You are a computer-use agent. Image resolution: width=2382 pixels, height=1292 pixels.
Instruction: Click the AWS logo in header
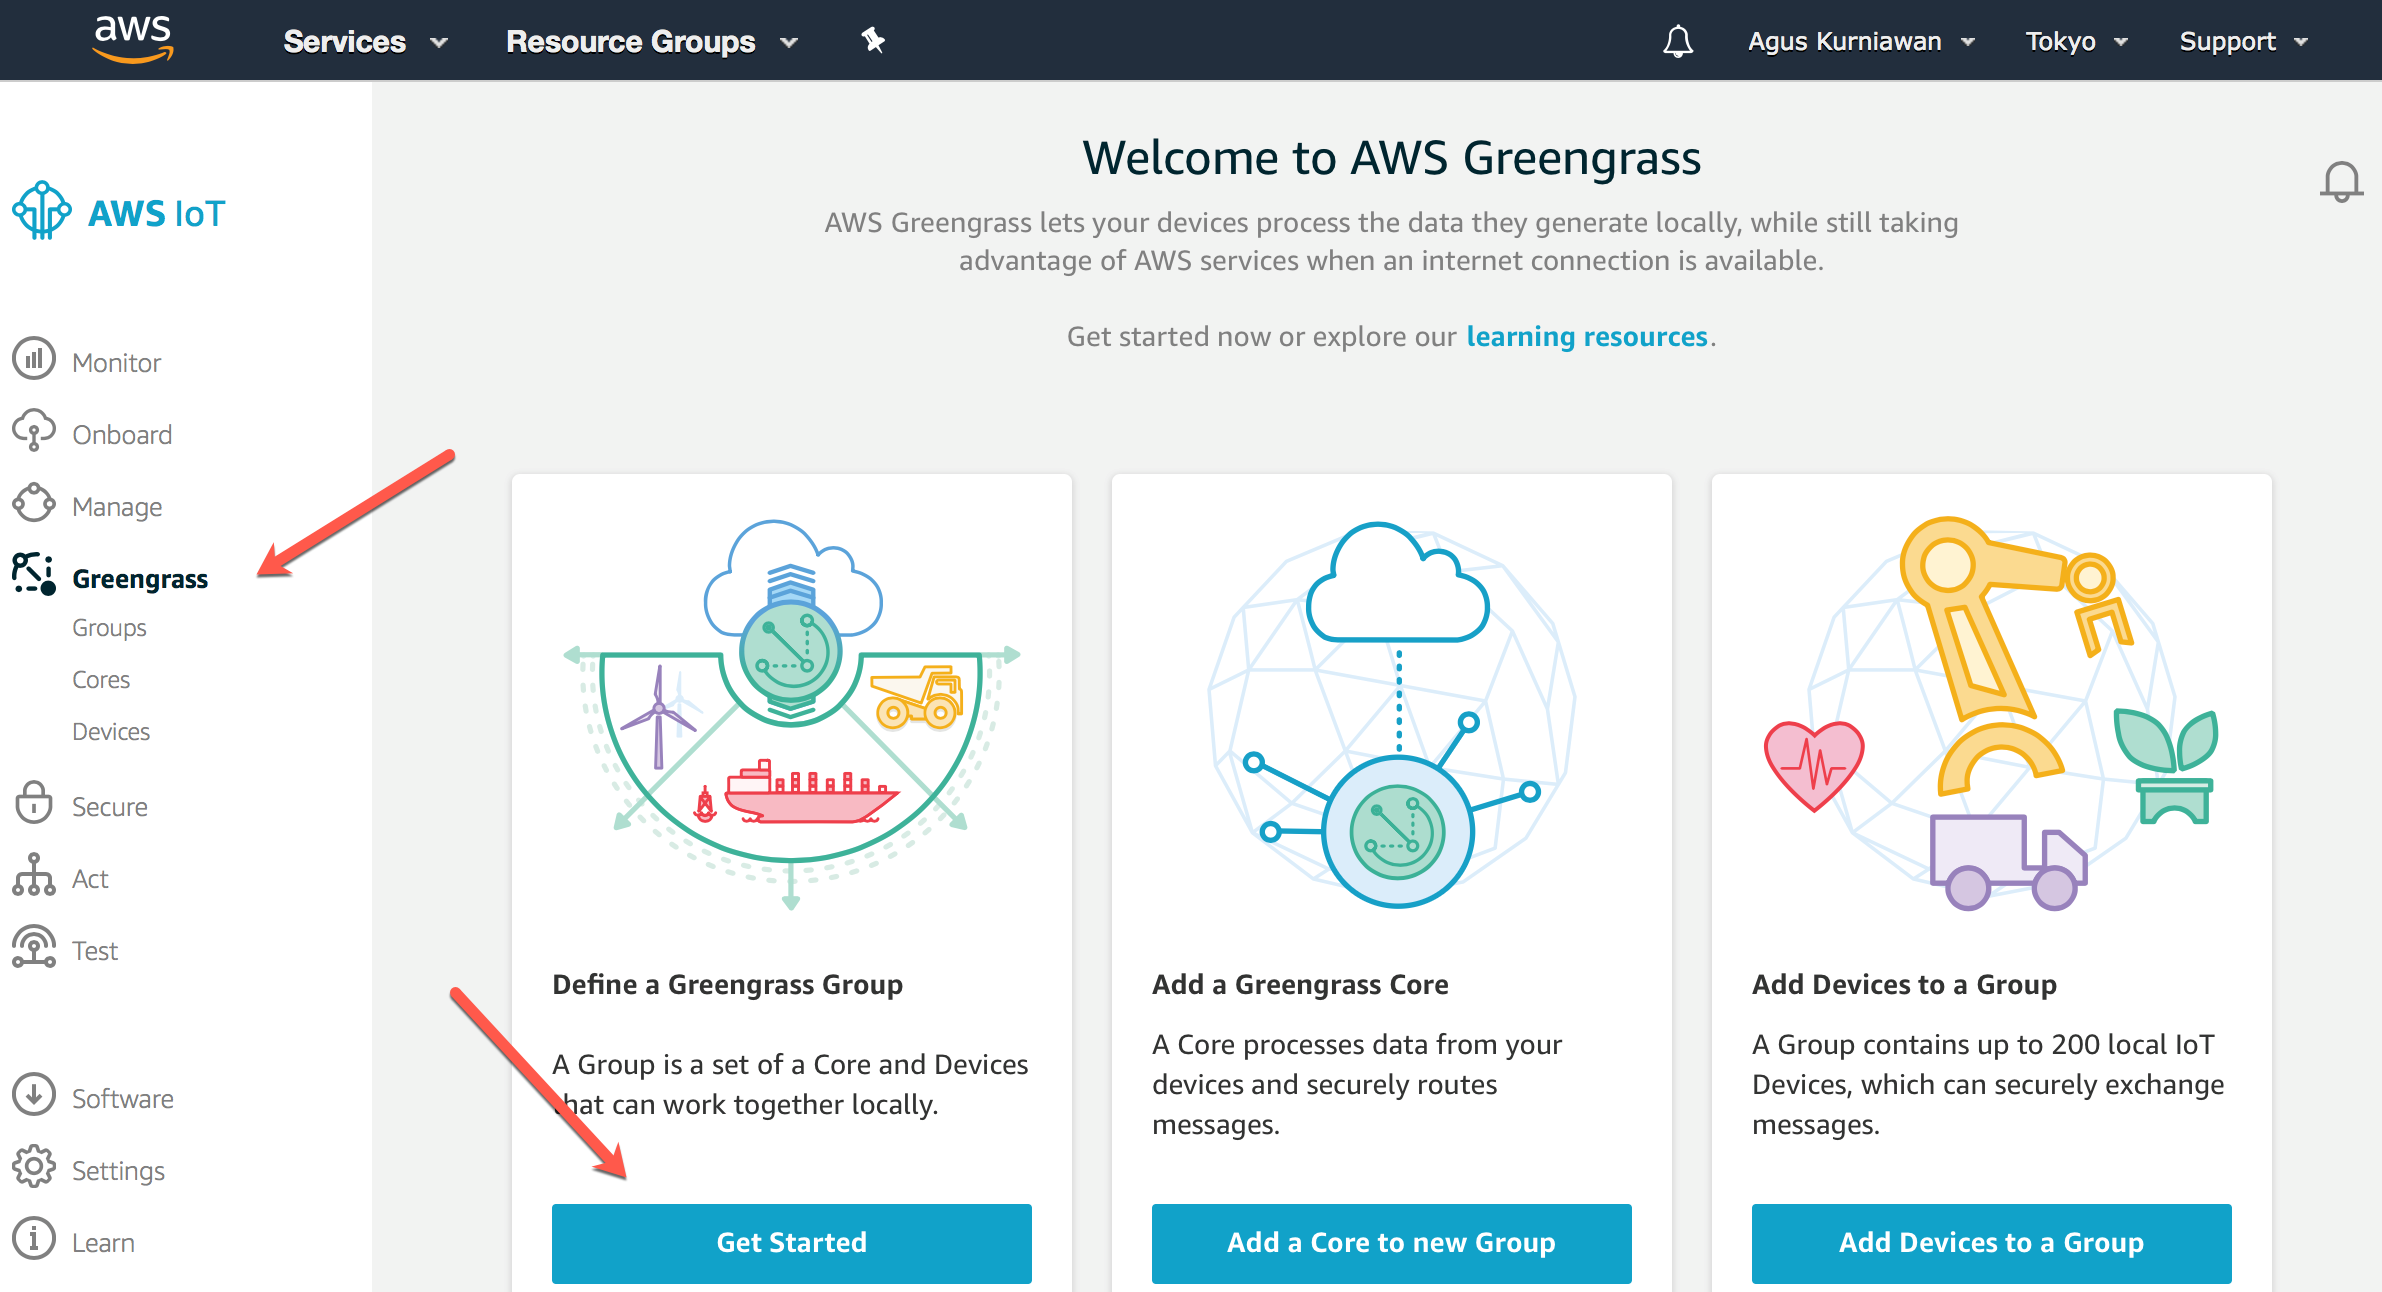133,40
